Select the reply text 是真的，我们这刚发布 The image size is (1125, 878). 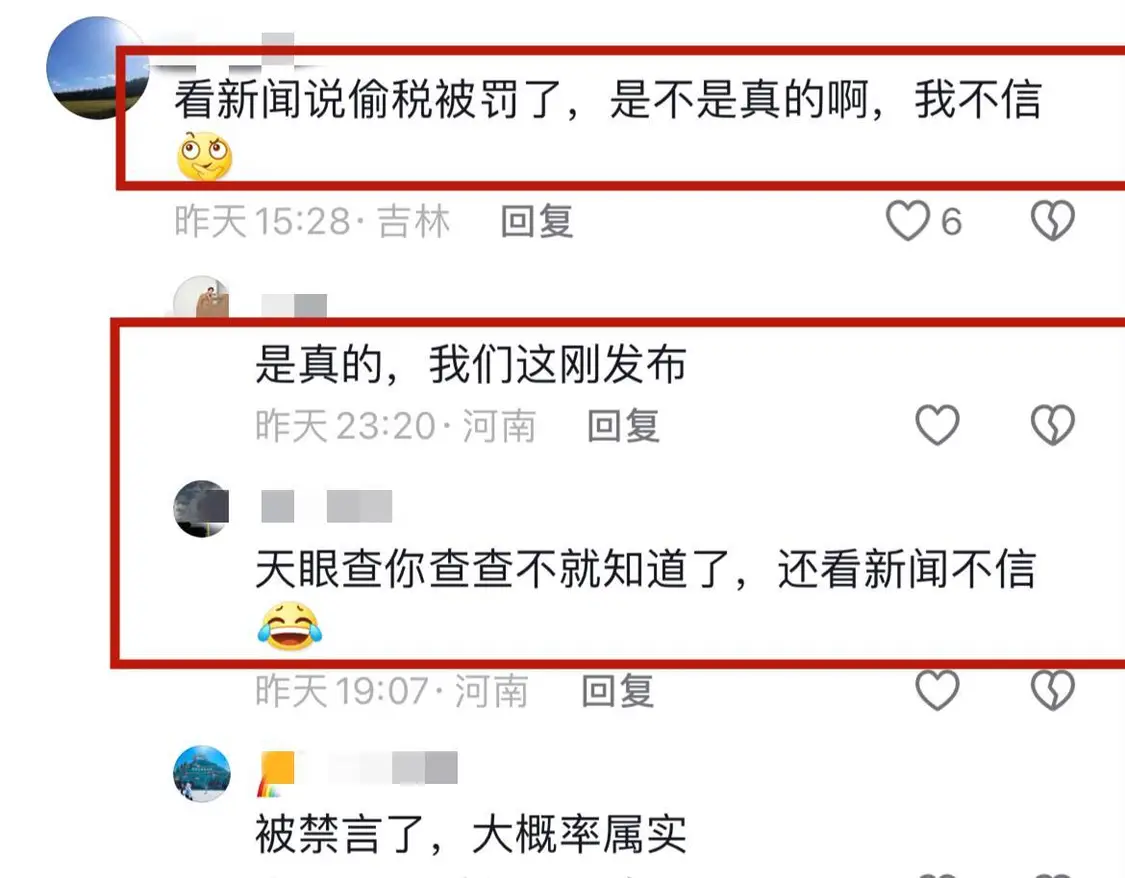point(471,364)
